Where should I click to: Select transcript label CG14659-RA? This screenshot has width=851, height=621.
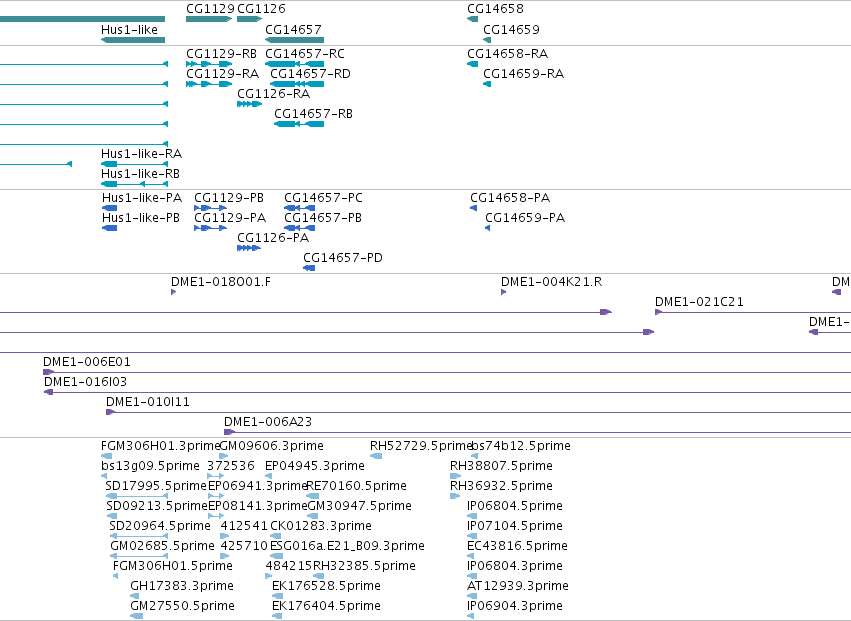(x=524, y=74)
